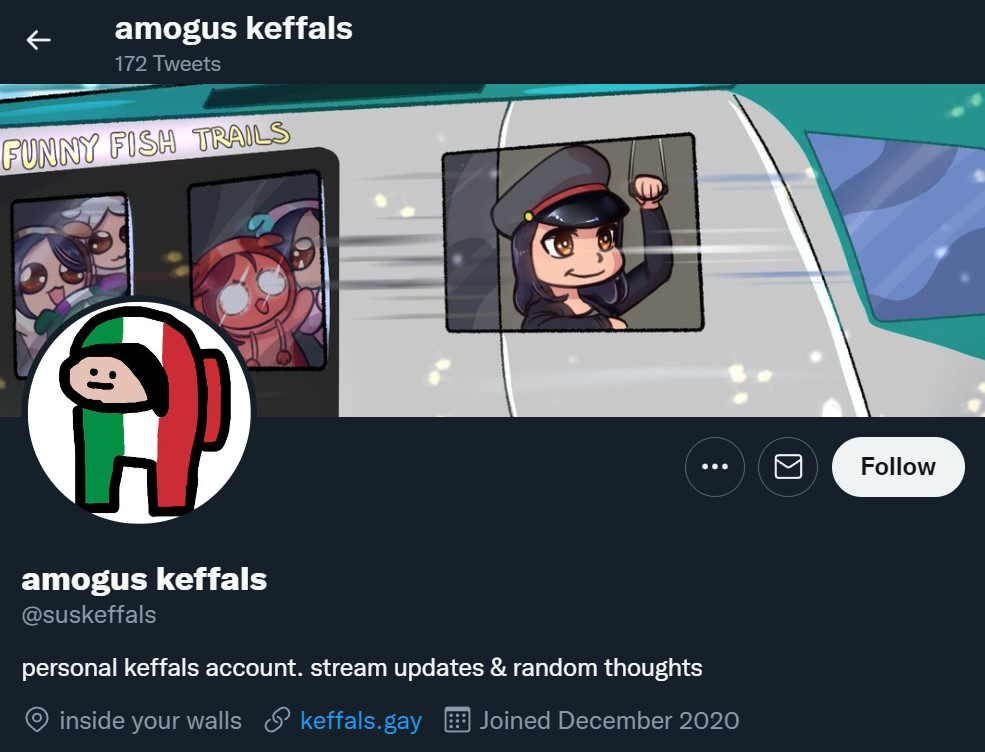Click the header title amogus keffals
This screenshot has width=985, height=752.
coord(233,29)
